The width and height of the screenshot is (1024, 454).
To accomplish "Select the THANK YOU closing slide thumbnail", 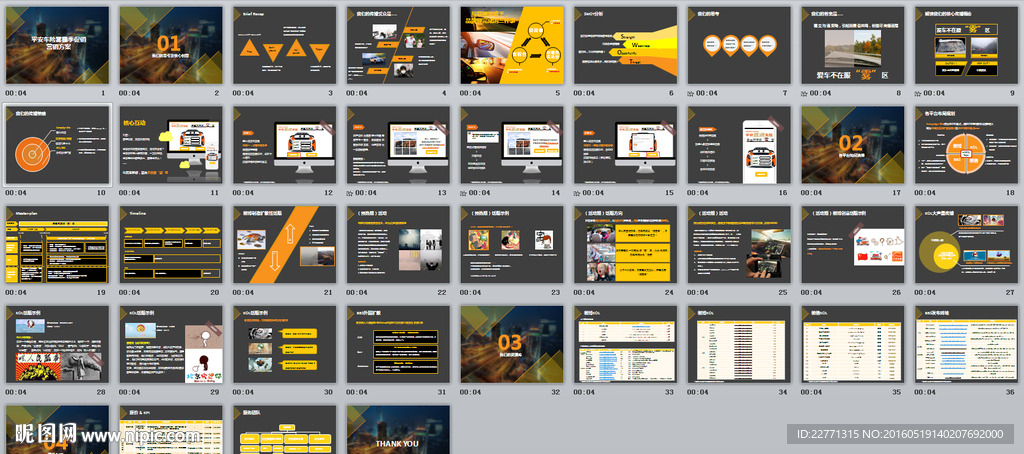I will click(398, 429).
